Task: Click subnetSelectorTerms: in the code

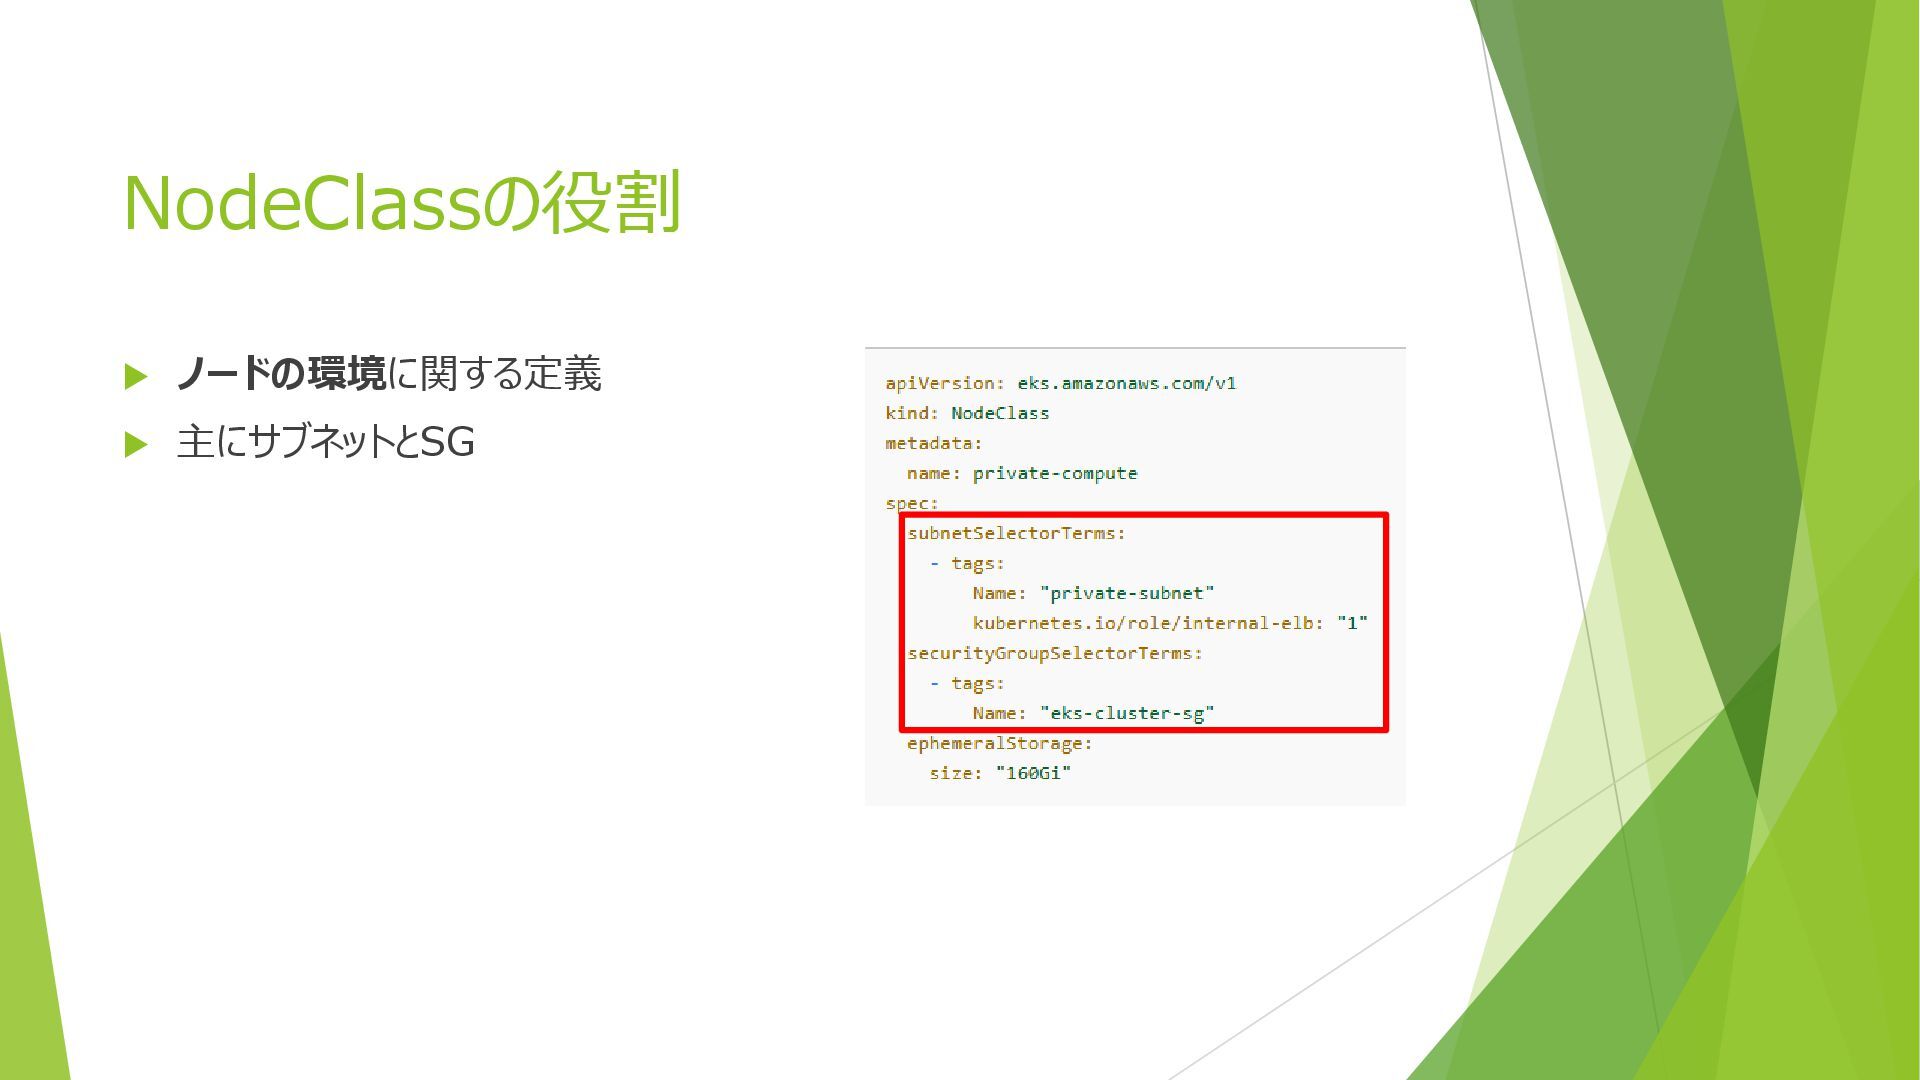Action: [x=1016, y=533]
